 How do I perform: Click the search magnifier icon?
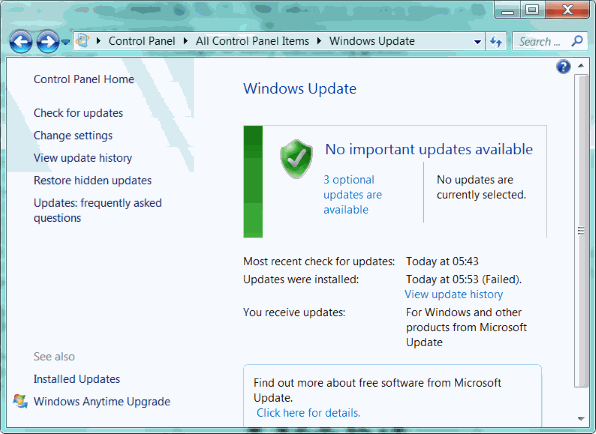click(577, 41)
